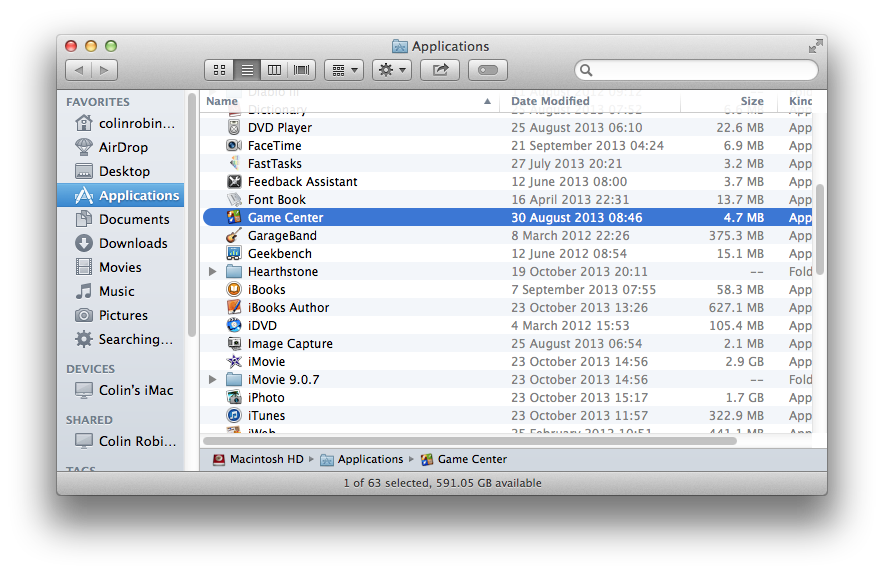This screenshot has width=884, height=574.
Task: Click the search field
Action: coord(696,70)
